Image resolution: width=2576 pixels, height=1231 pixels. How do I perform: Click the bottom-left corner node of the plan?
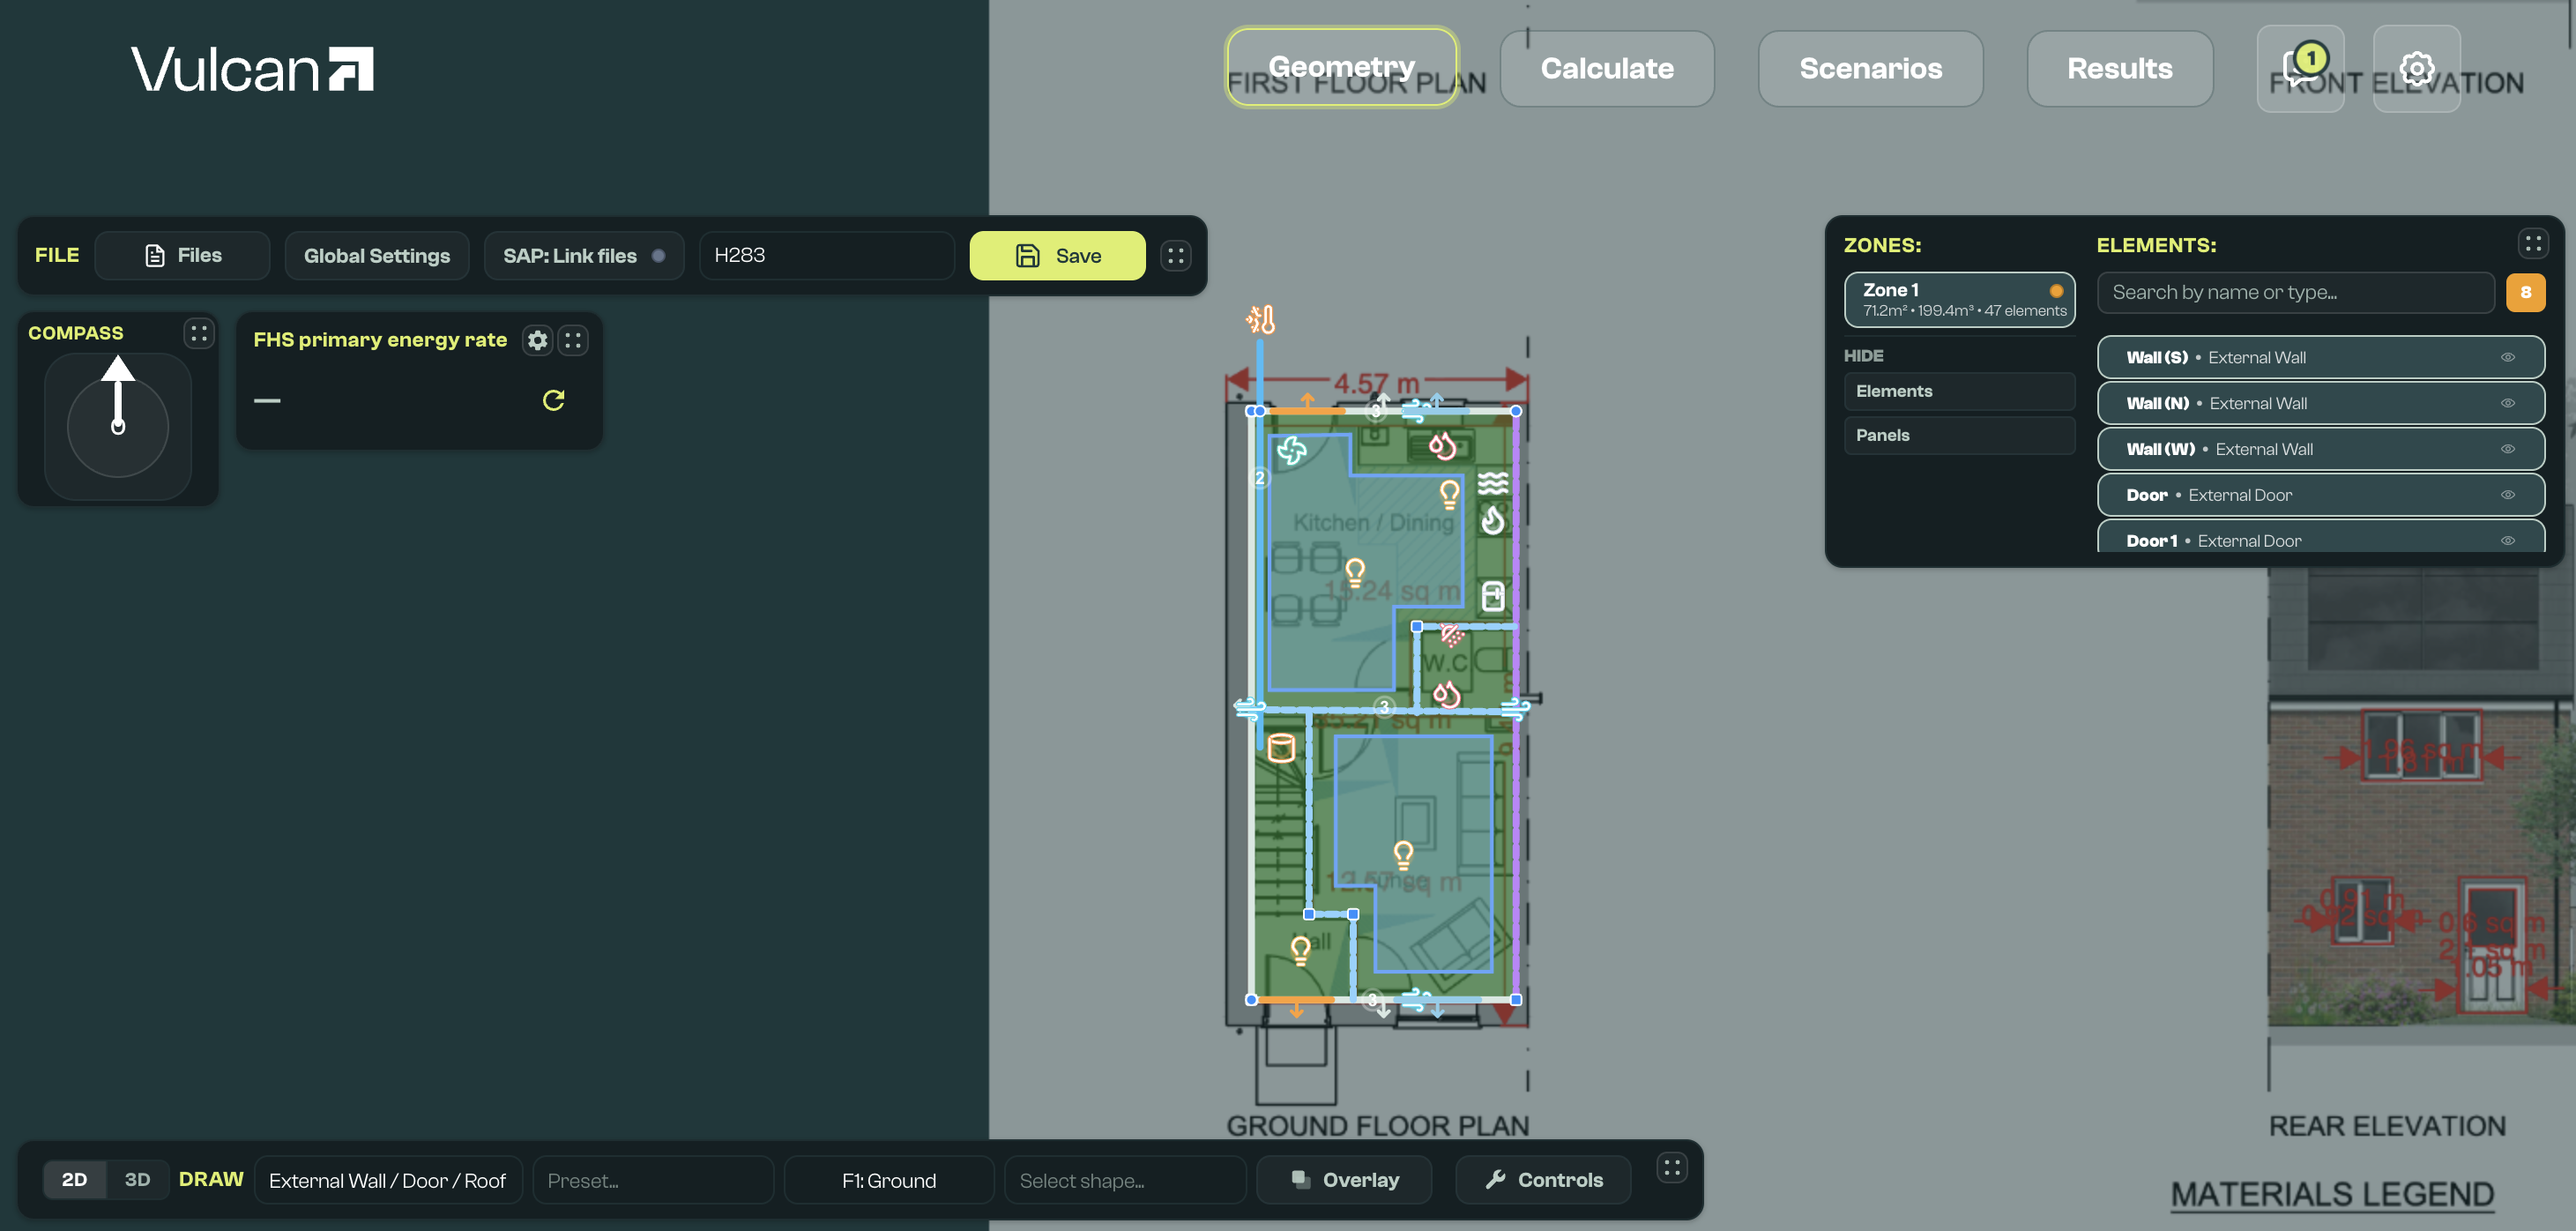[x=1251, y=999]
